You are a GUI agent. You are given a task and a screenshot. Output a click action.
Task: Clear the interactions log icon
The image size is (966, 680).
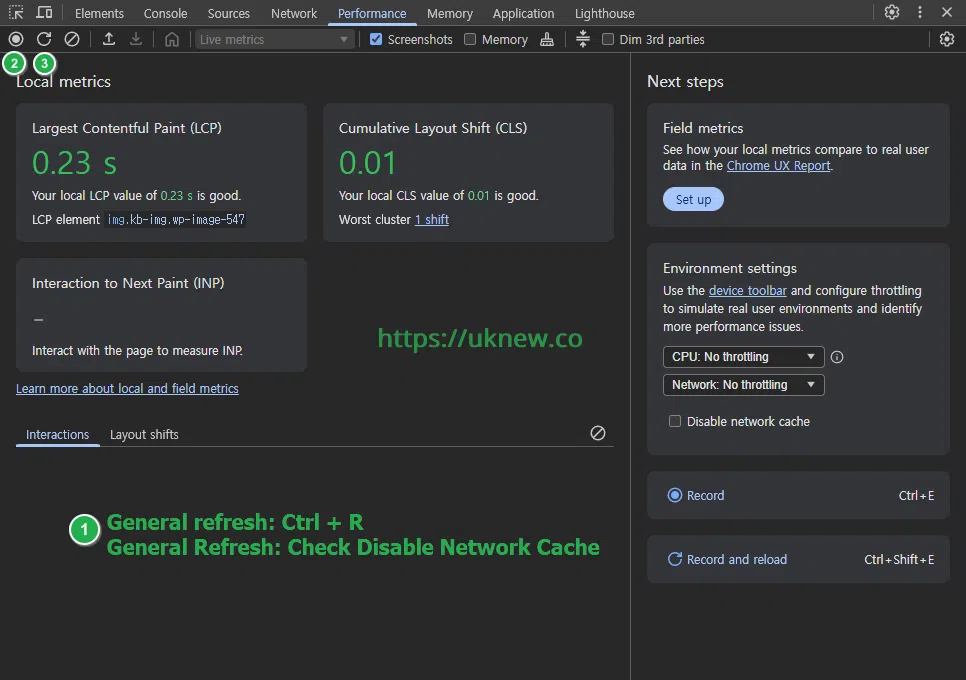(x=598, y=433)
